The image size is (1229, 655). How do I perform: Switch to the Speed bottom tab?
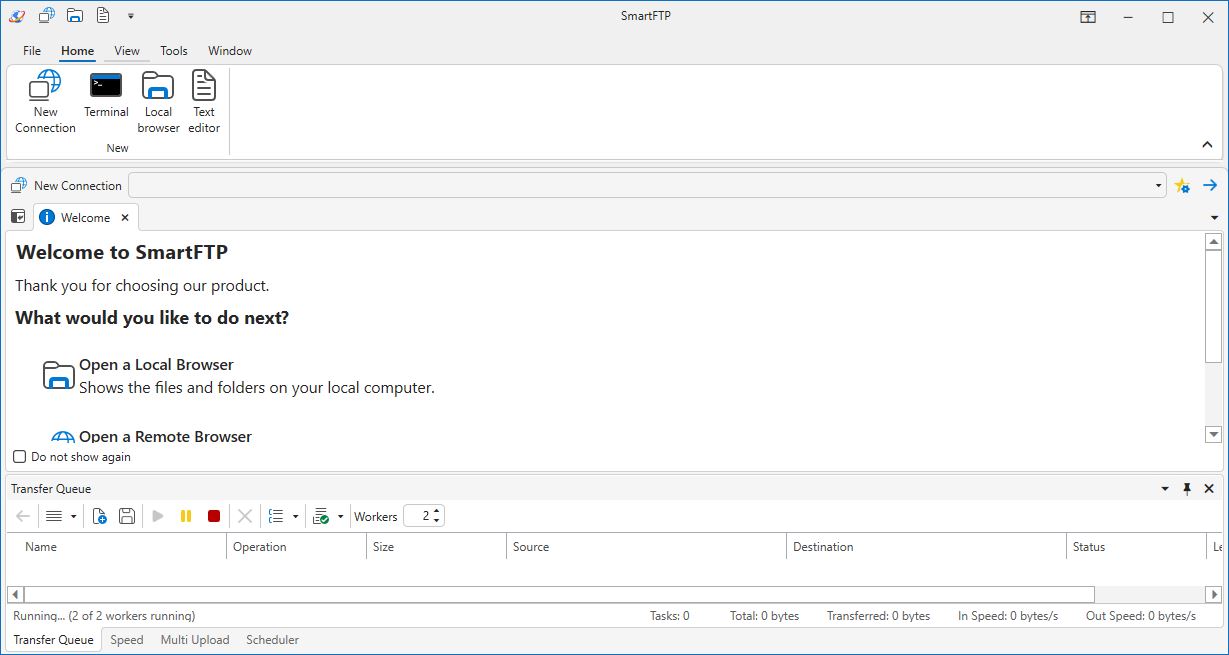127,640
